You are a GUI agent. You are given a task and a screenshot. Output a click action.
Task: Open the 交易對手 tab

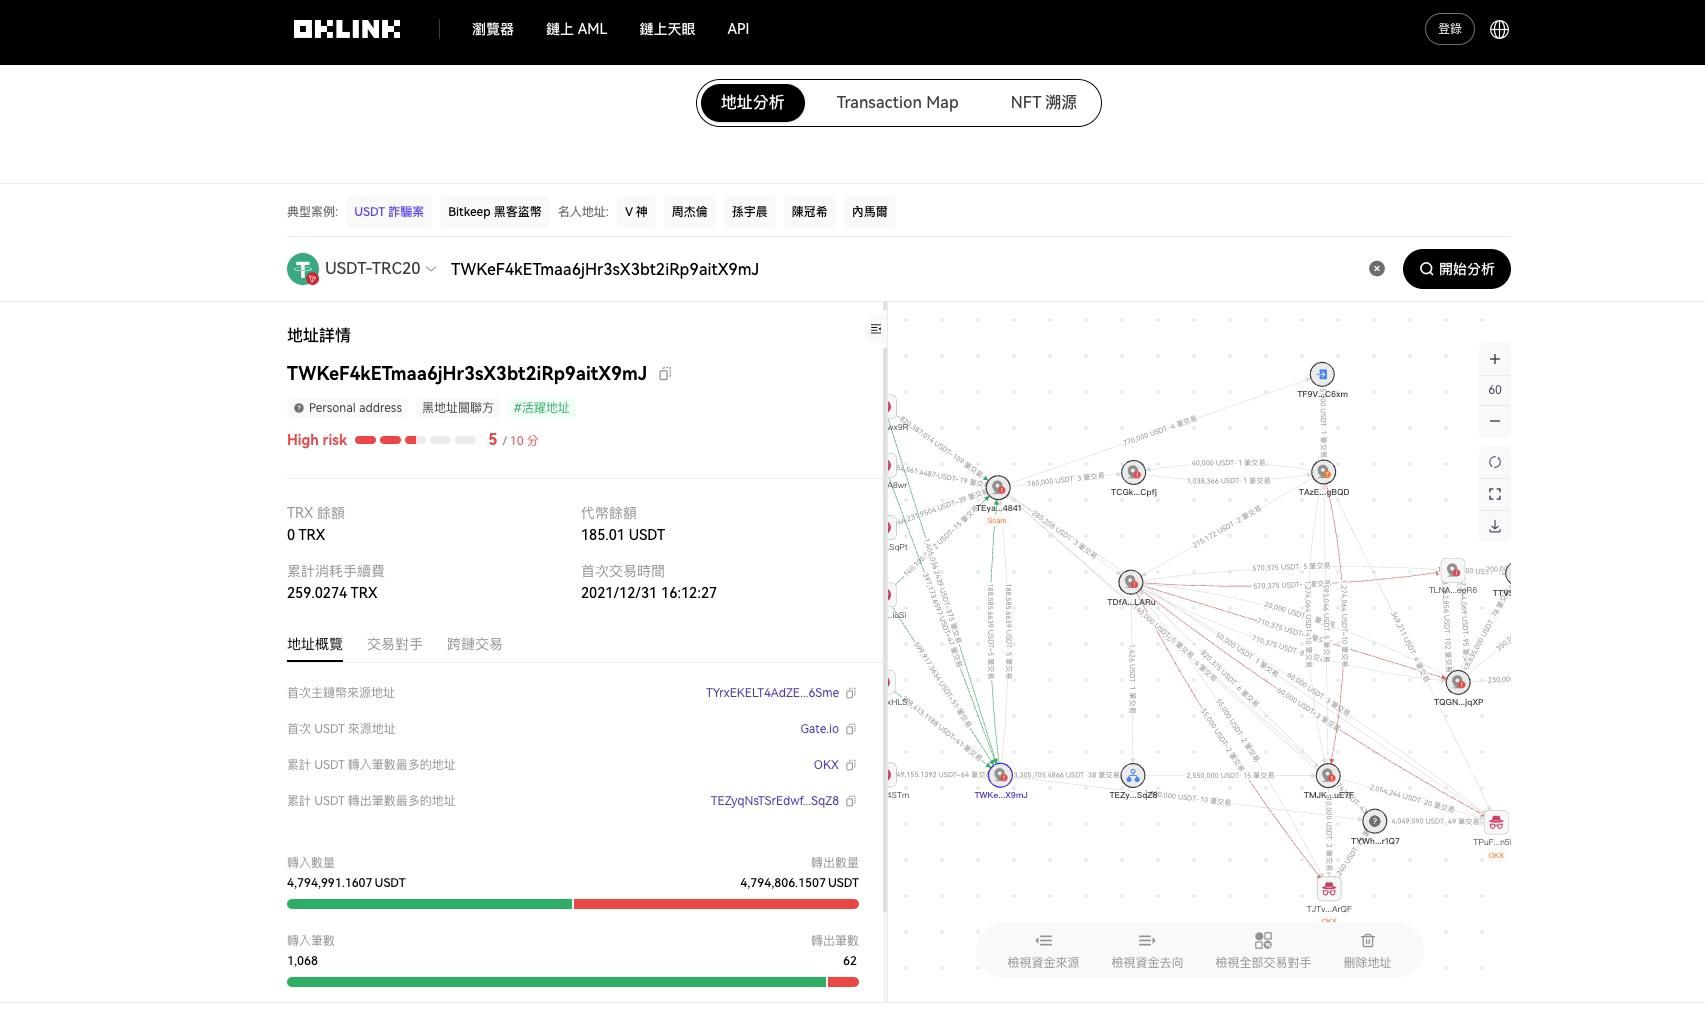[x=395, y=644]
